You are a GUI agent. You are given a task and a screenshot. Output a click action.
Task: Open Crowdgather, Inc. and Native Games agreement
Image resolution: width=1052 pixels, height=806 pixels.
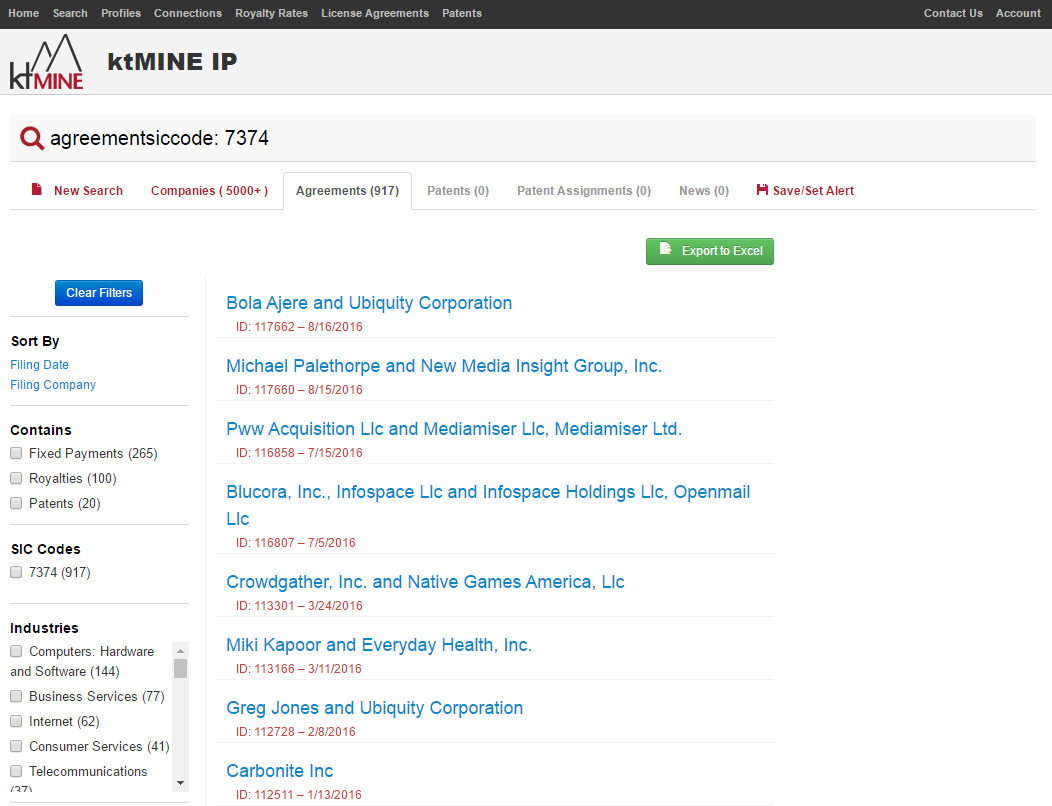[x=425, y=582]
